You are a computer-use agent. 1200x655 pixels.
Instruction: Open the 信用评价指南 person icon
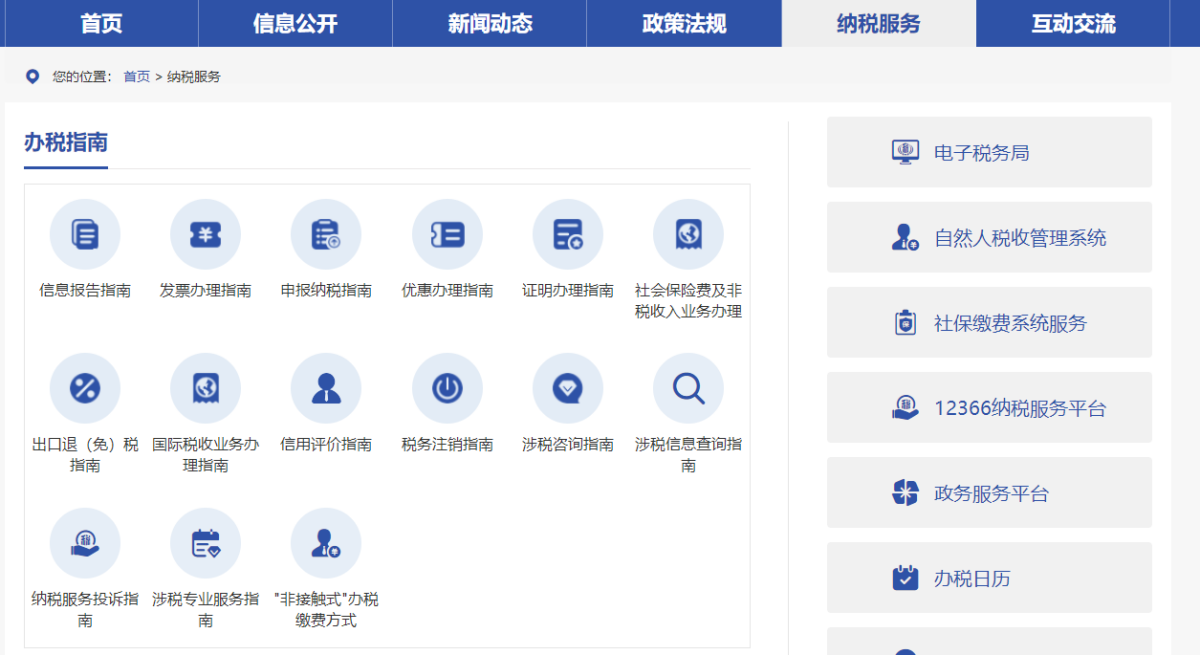pos(326,389)
